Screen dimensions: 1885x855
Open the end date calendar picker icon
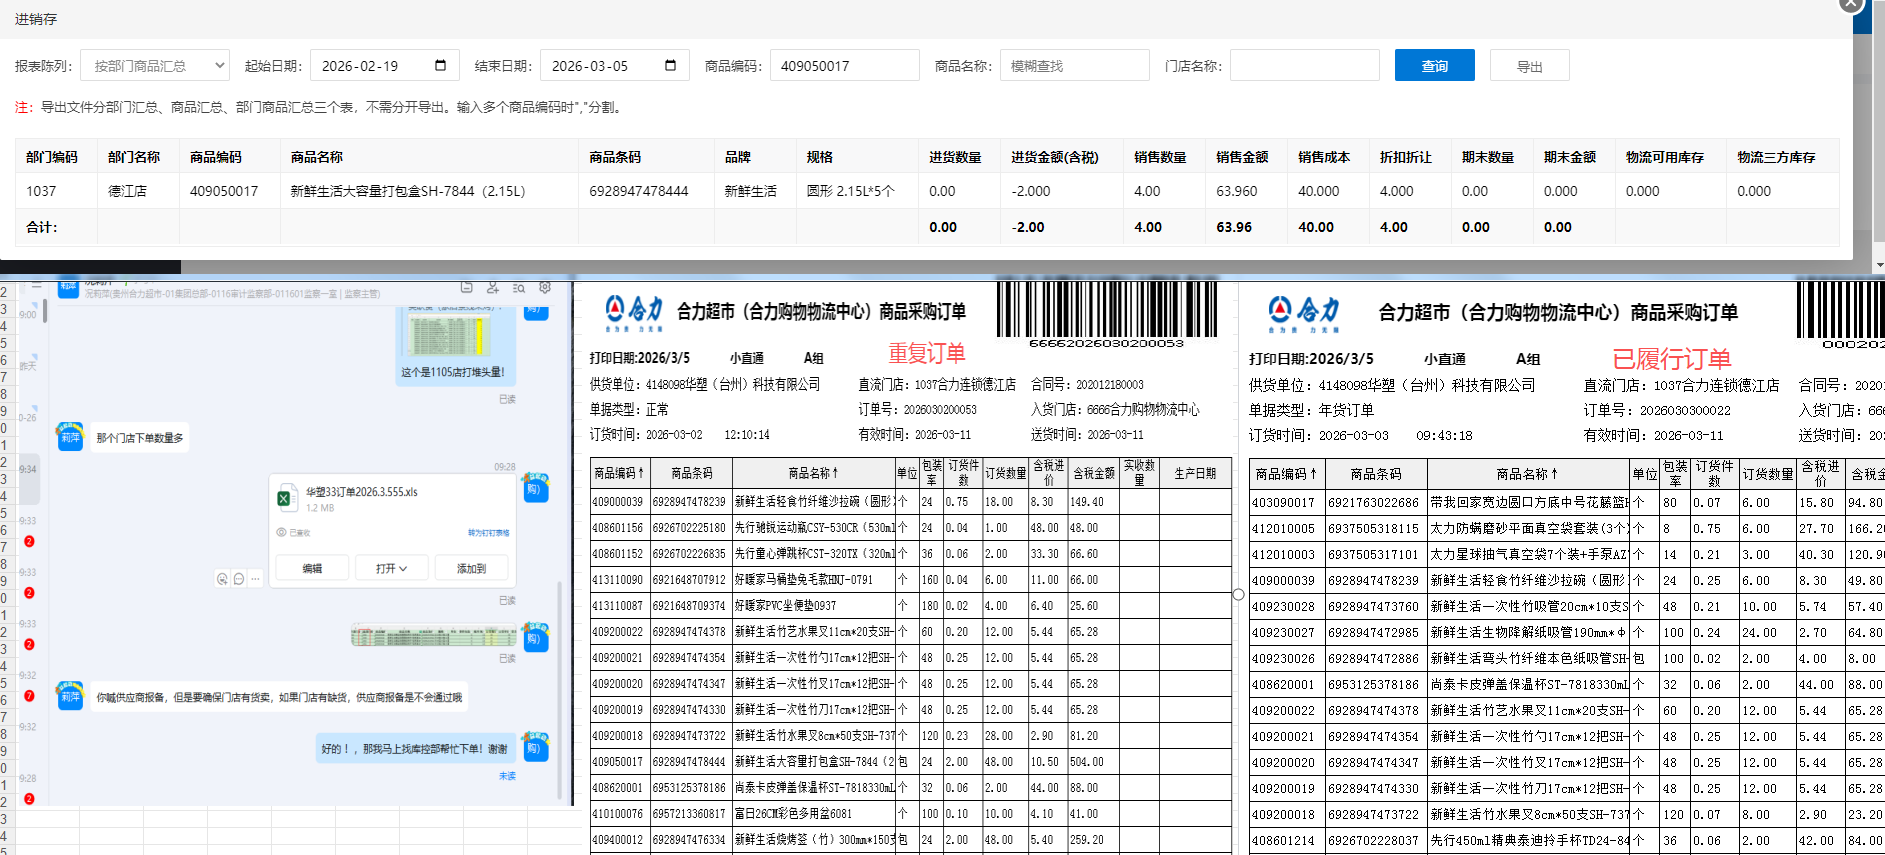670,66
